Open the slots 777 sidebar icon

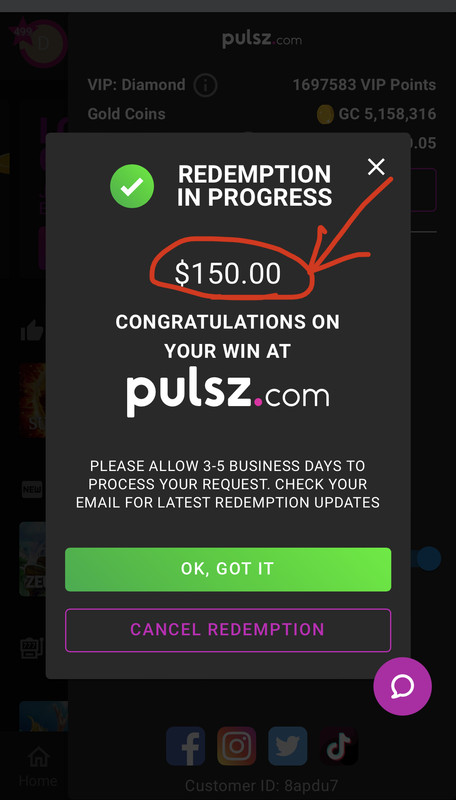pyautogui.click(x=32, y=648)
